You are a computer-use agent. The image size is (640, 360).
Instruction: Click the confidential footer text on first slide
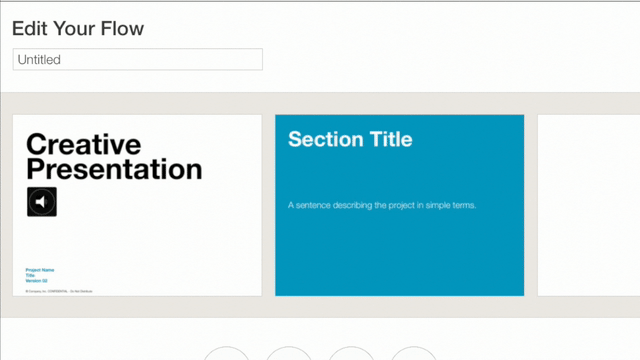point(59,291)
